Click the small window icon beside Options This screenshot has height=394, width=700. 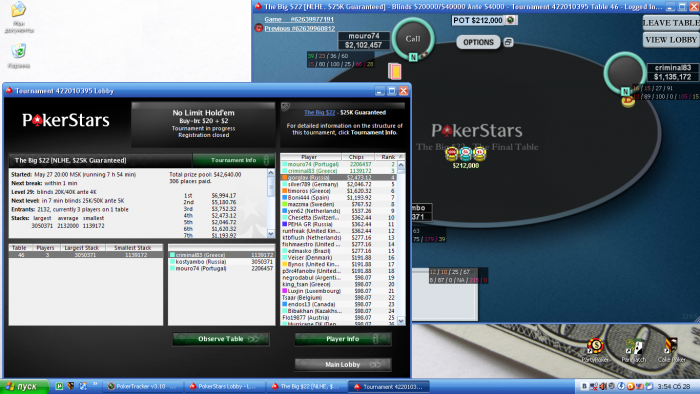pyautogui.click(x=508, y=42)
